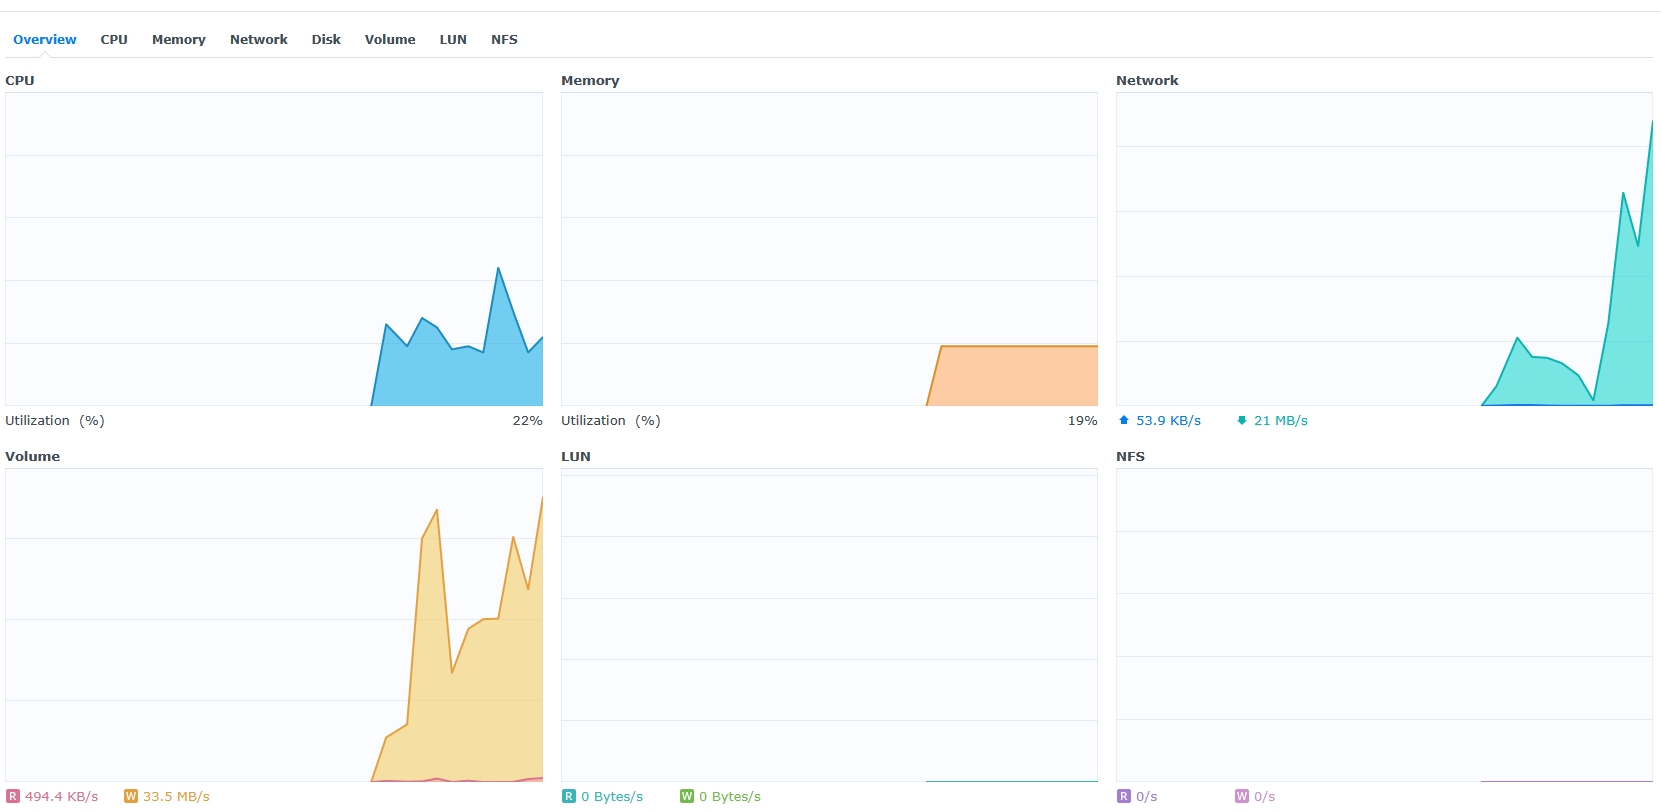Open the NFS tab
Image resolution: width=1661 pixels, height=812 pixels.
[x=504, y=40]
